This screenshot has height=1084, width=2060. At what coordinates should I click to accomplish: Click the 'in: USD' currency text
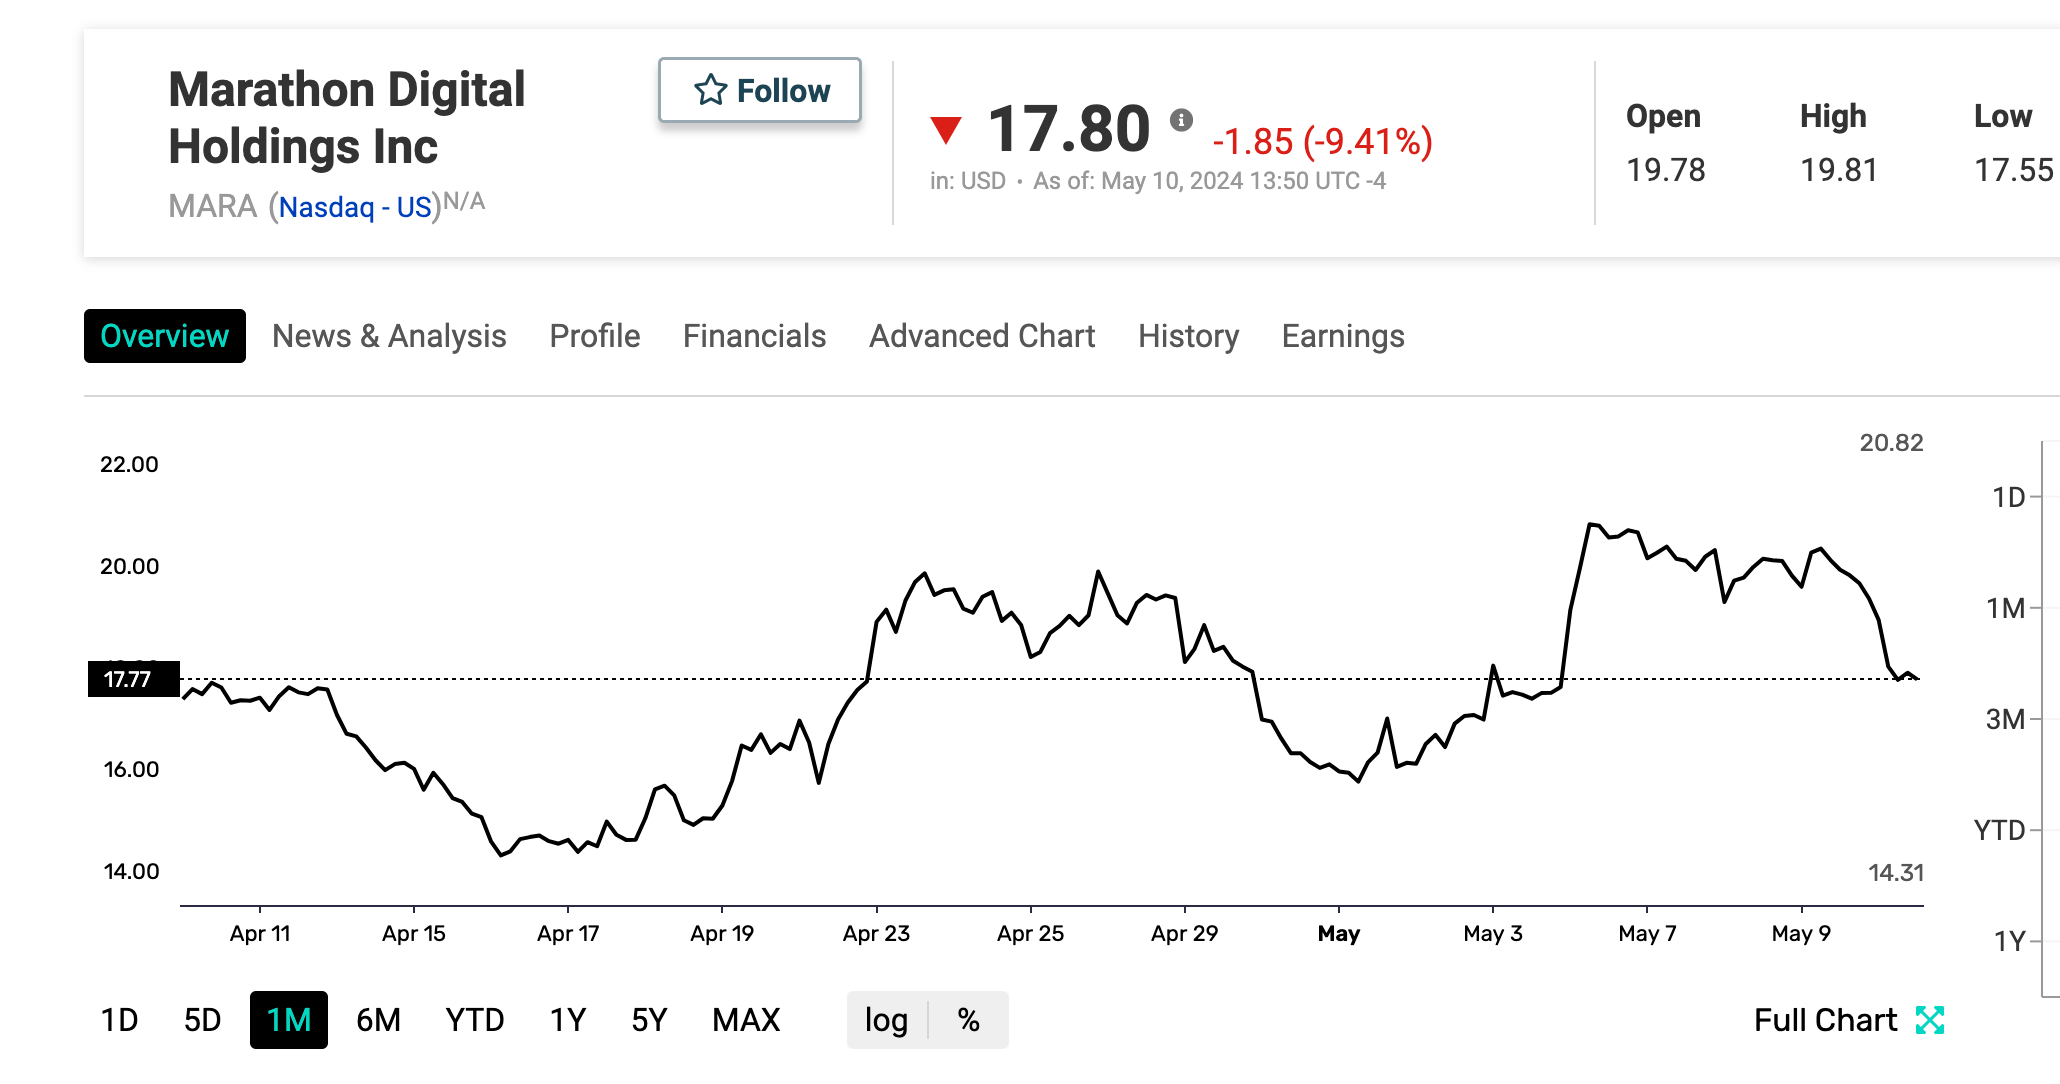click(x=967, y=181)
